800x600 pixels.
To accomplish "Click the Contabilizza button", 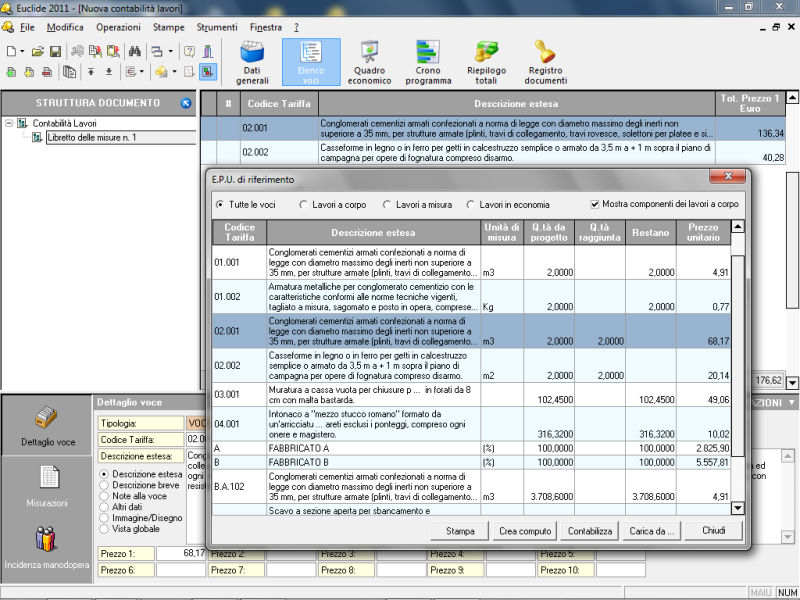I will (x=589, y=530).
